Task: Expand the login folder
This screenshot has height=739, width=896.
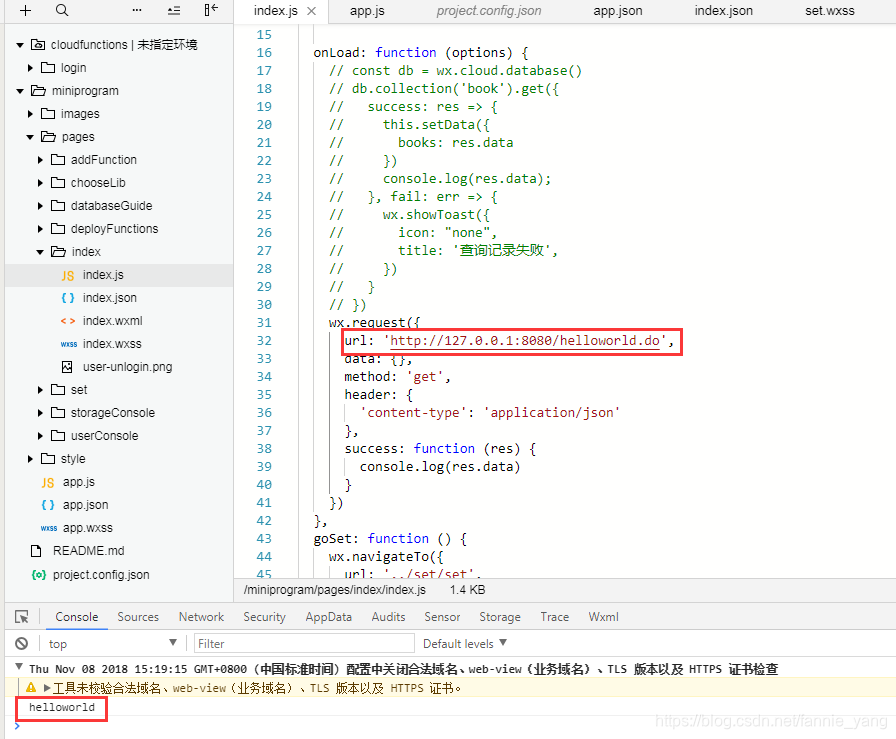Action: point(30,68)
